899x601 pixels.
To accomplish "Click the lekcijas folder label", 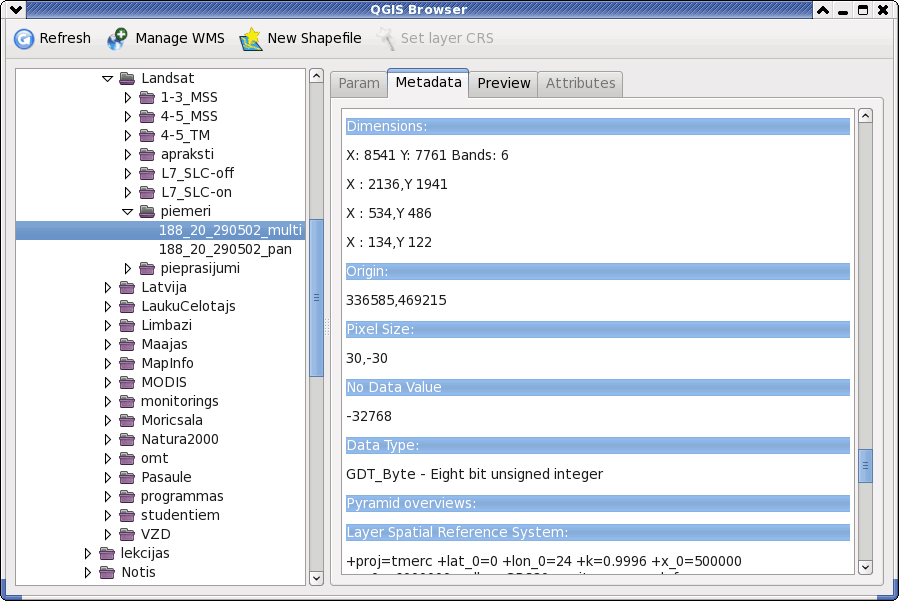I will [145, 553].
